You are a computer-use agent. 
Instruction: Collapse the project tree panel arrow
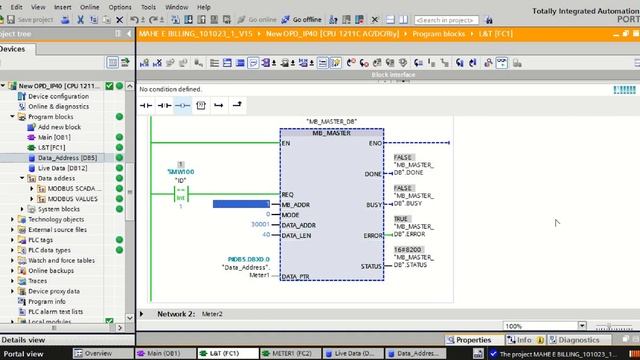click(129, 34)
